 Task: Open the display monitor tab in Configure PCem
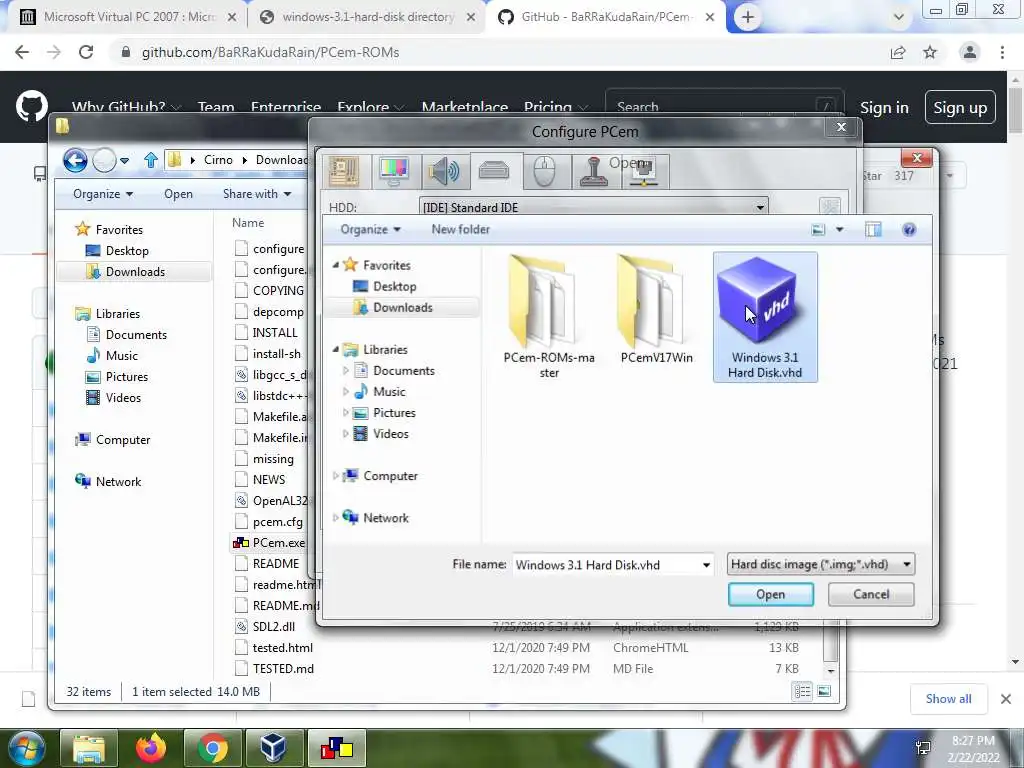coord(394,171)
